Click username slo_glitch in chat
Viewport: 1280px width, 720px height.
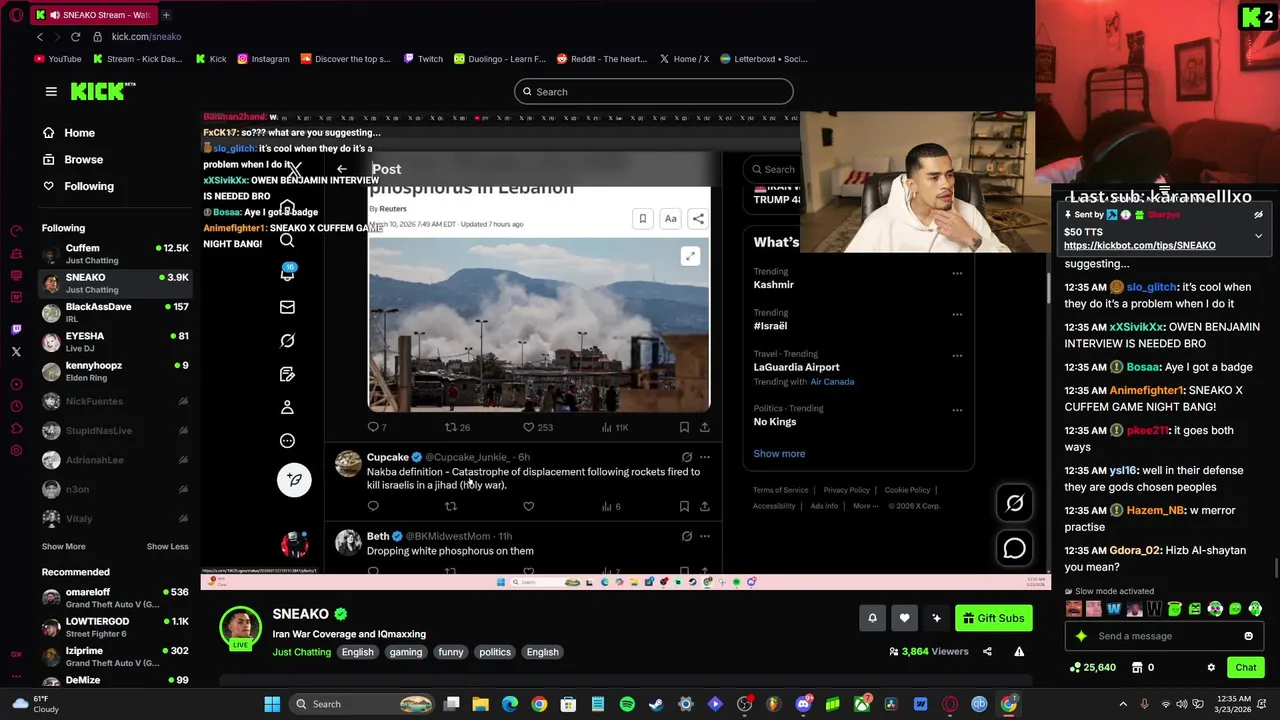click(1151, 287)
